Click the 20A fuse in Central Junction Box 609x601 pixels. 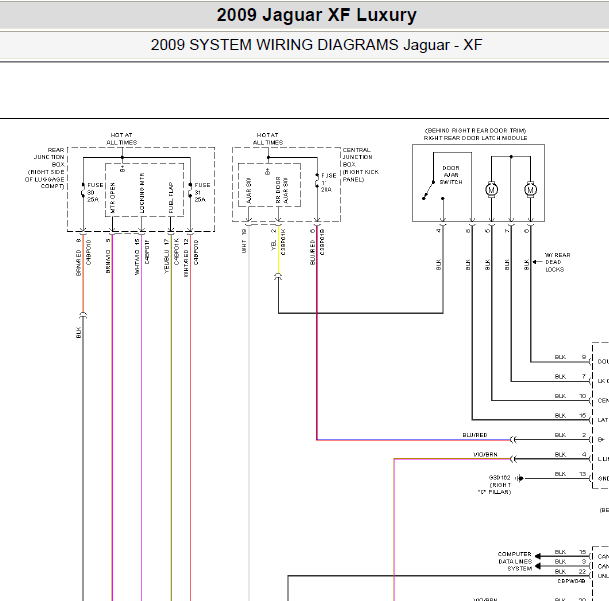tap(317, 181)
